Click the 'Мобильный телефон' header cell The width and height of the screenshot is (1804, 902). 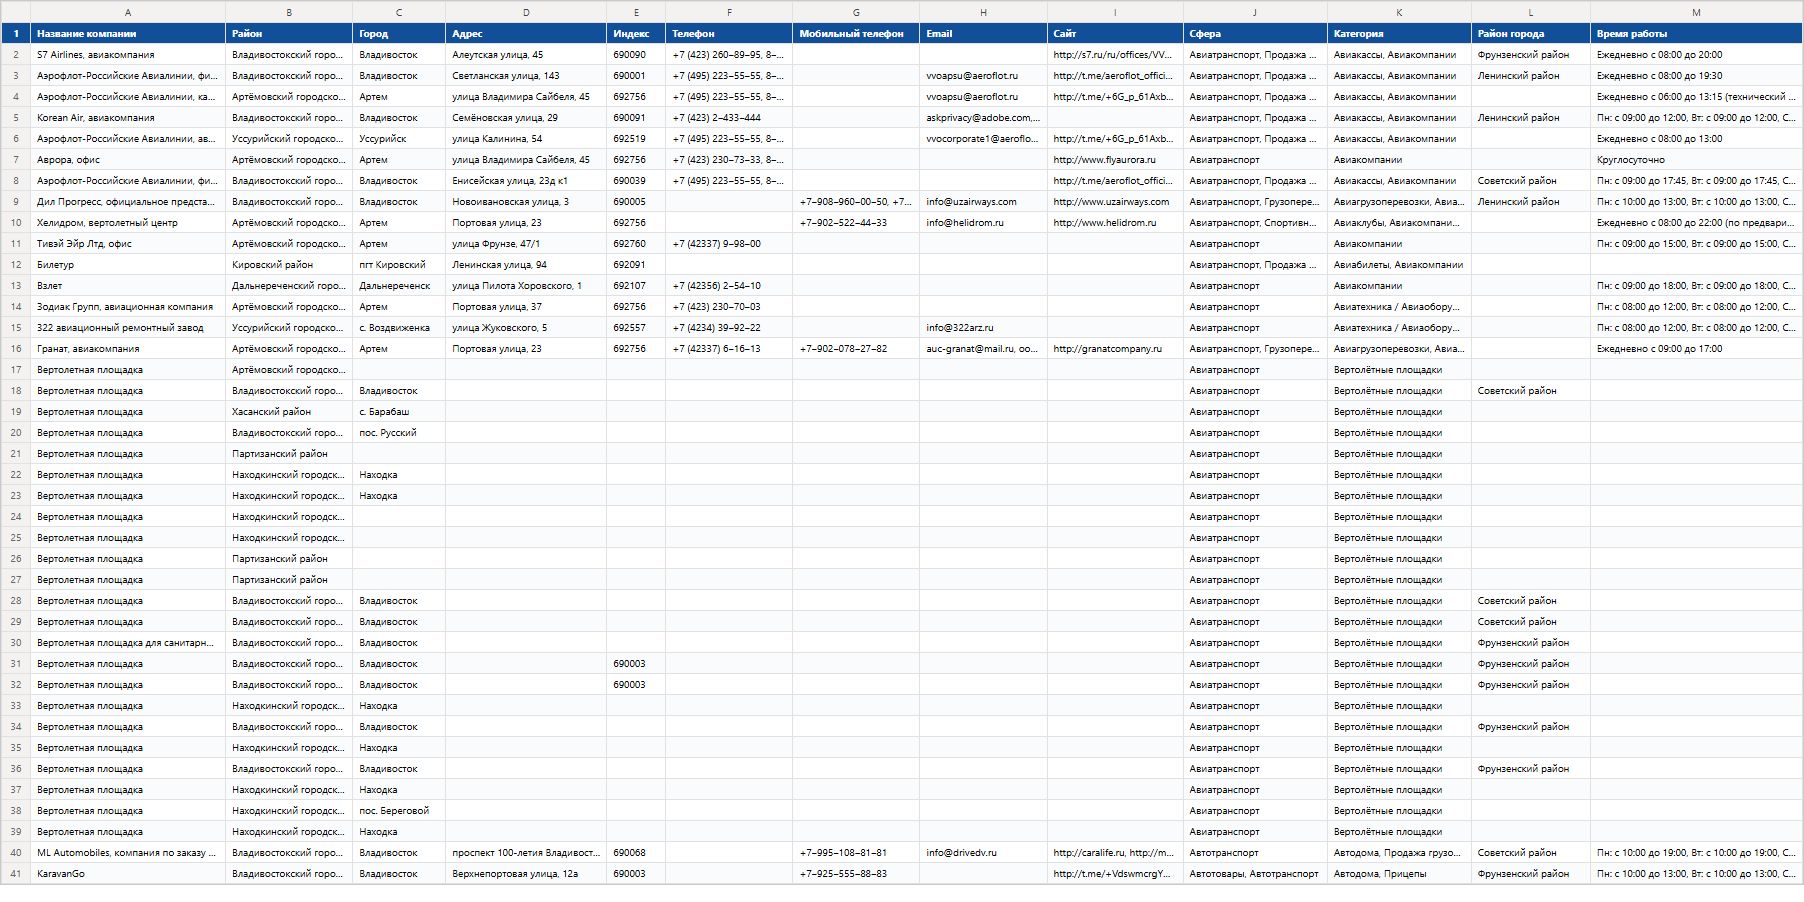point(856,34)
